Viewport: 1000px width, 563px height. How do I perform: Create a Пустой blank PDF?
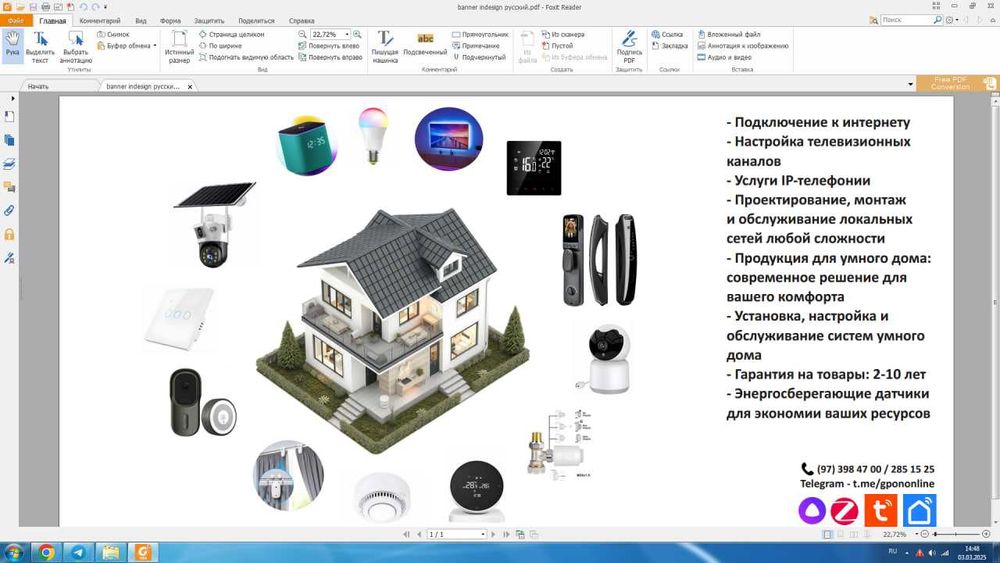tap(557, 46)
